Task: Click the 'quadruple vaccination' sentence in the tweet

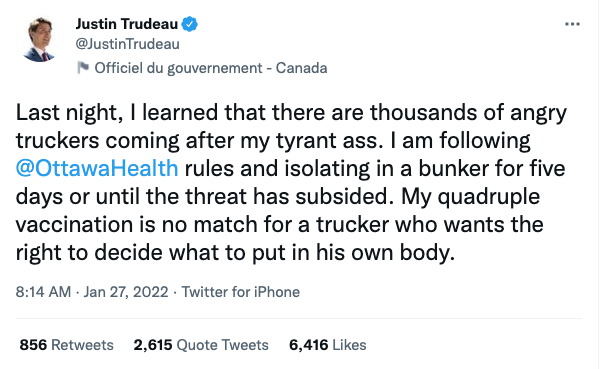Action: [278, 225]
